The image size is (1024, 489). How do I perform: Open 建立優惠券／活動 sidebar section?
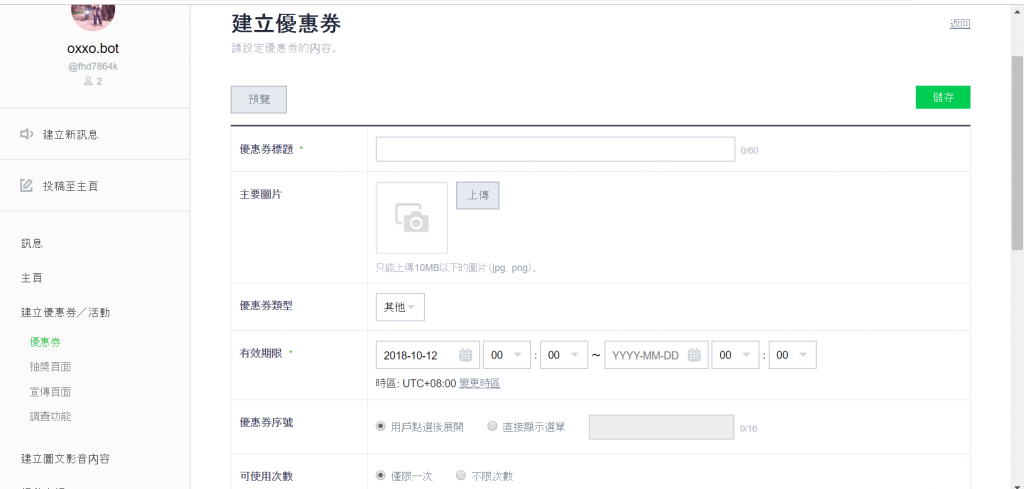tap(65, 312)
